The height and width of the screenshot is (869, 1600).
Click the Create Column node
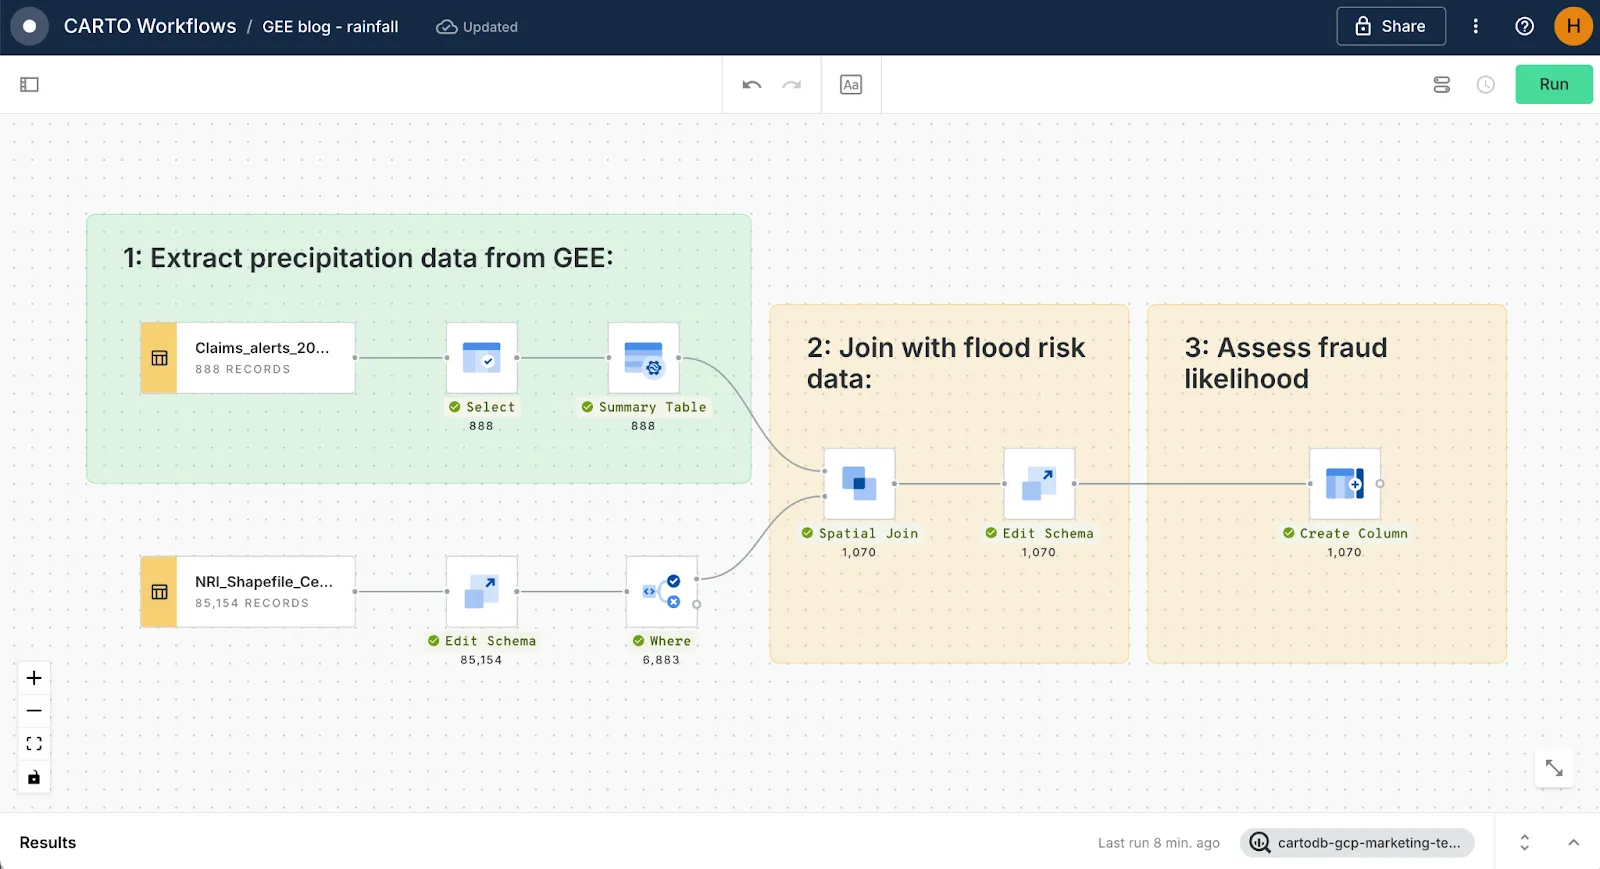tap(1344, 484)
